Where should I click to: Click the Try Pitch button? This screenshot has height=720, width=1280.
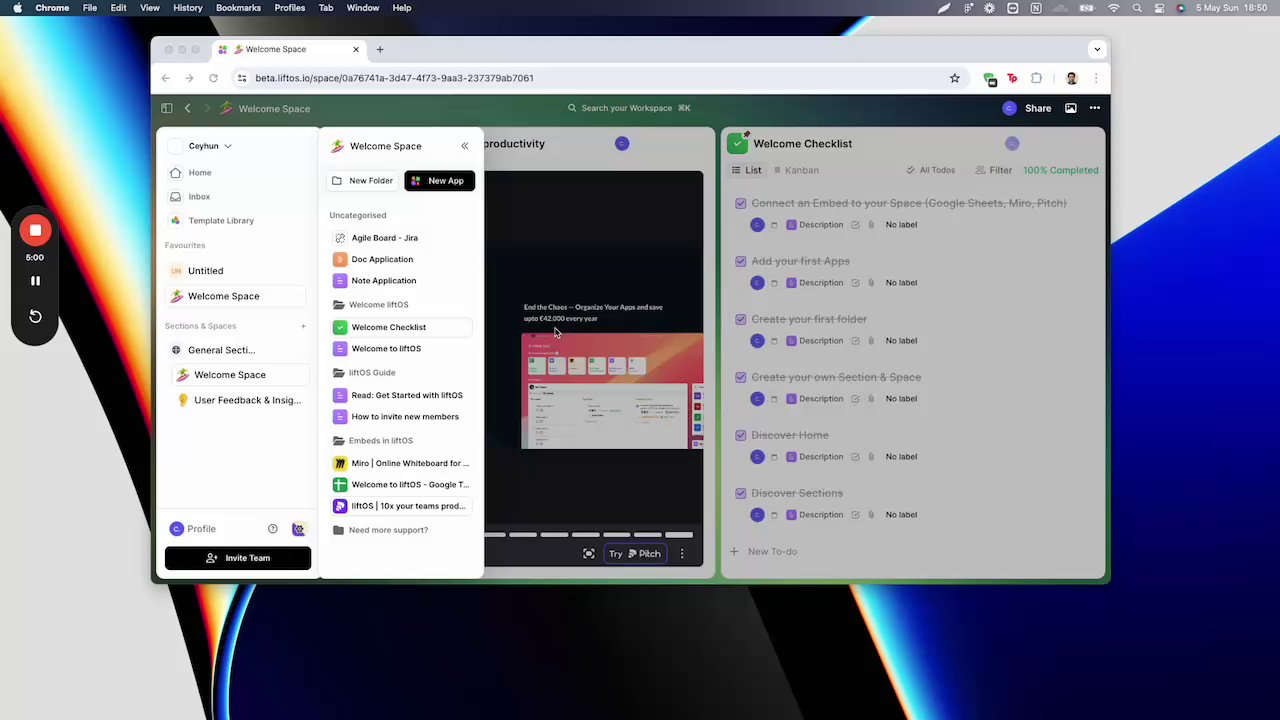(635, 554)
